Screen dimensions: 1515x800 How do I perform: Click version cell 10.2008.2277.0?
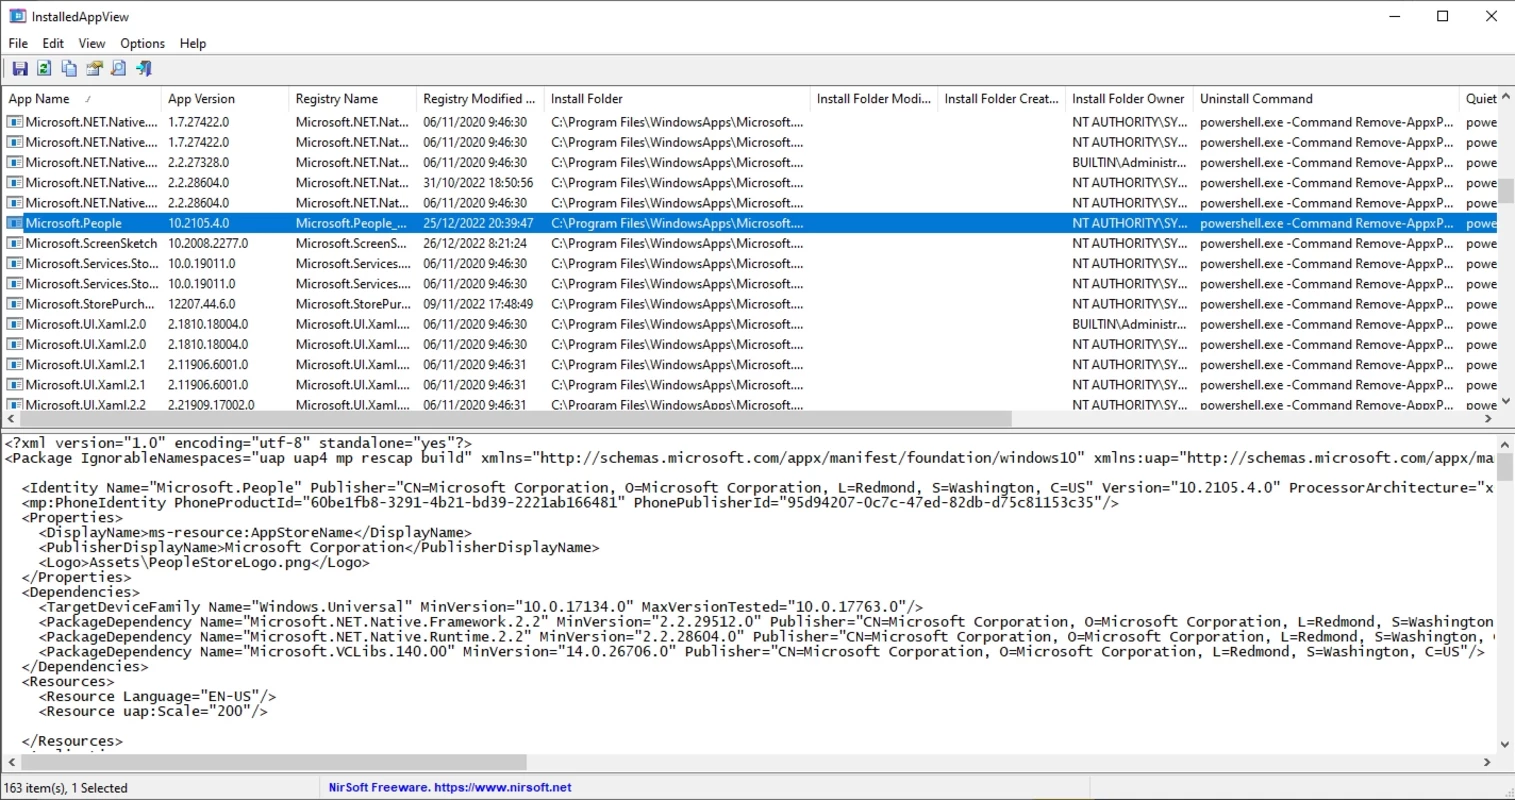(208, 243)
